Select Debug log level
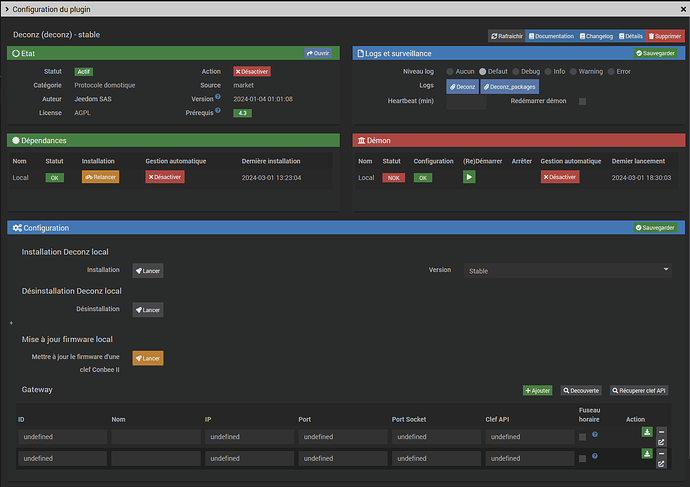Screen dimensions: 690x487 click(516, 71)
